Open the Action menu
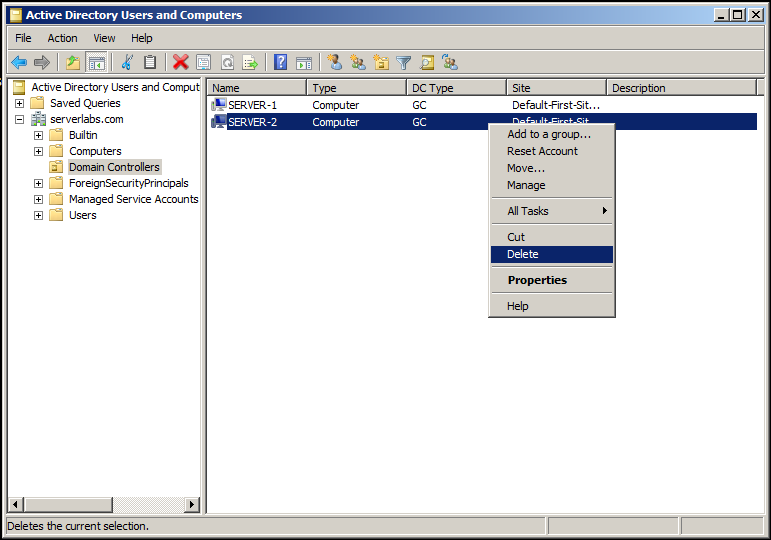 click(x=62, y=38)
